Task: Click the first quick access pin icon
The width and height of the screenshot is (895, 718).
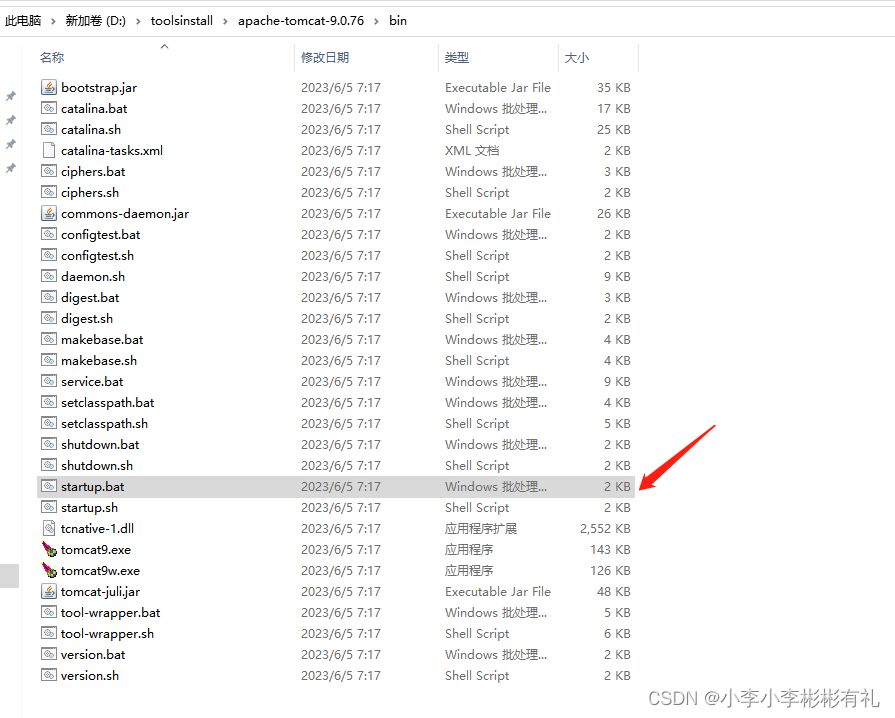Action: tap(11, 96)
